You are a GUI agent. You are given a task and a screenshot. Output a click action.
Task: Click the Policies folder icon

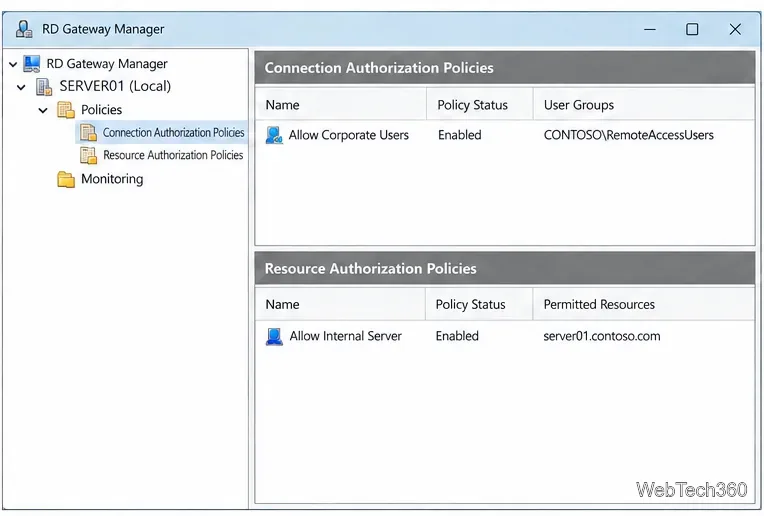tap(66, 110)
